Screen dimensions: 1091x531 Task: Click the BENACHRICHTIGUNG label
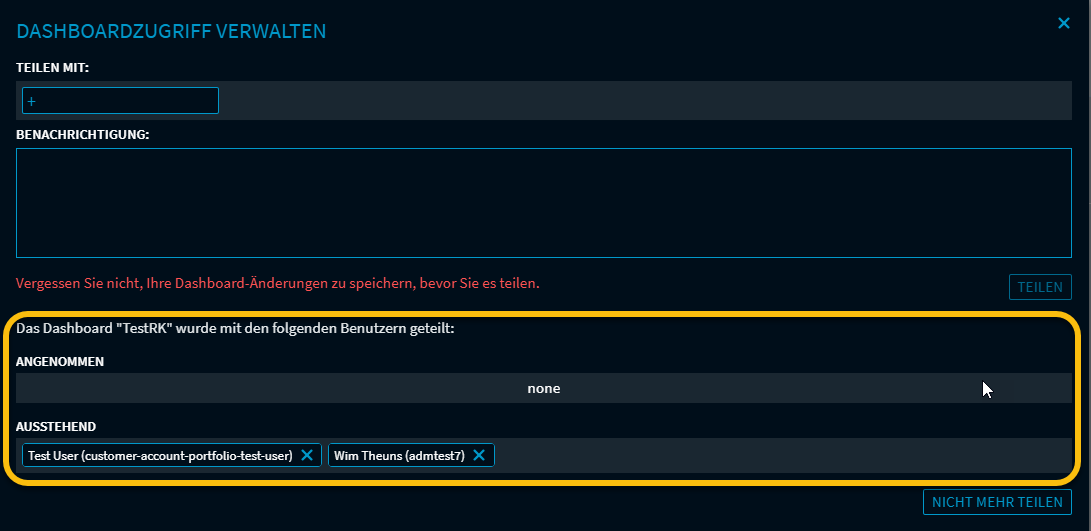pos(83,134)
